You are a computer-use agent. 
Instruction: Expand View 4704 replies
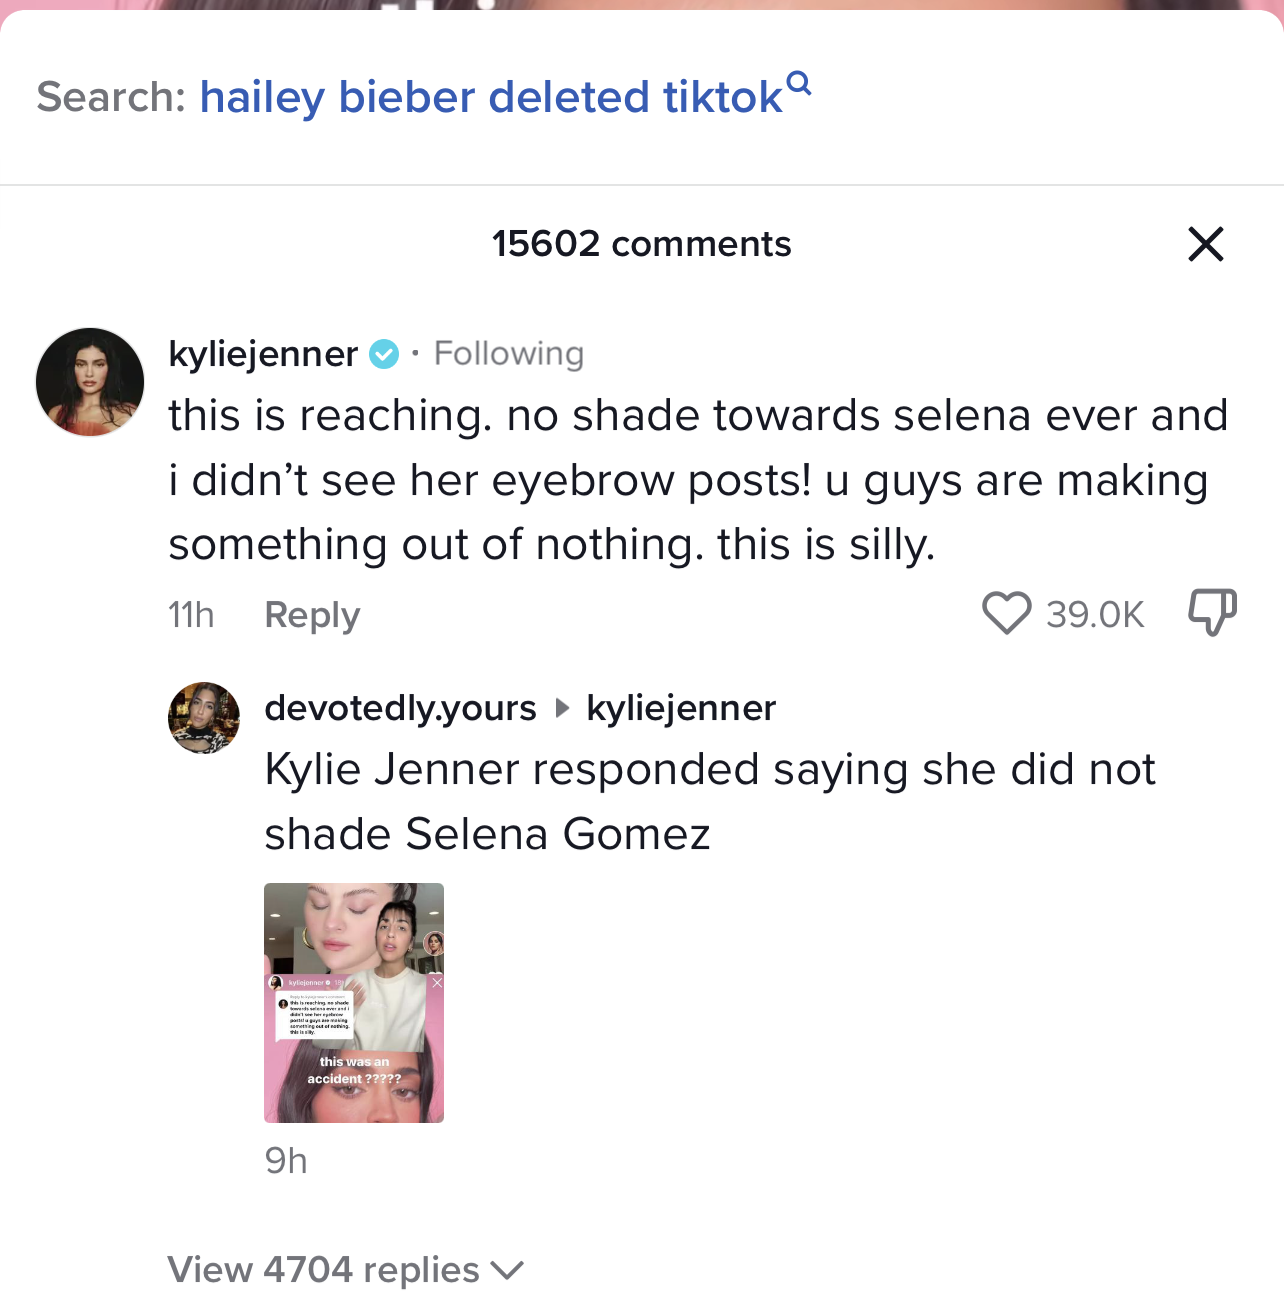click(x=324, y=1270)
